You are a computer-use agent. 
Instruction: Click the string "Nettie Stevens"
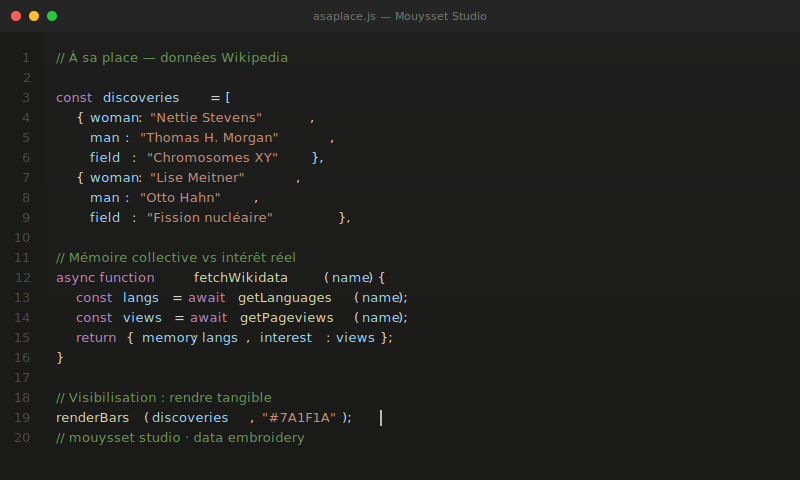coord(206,118)
